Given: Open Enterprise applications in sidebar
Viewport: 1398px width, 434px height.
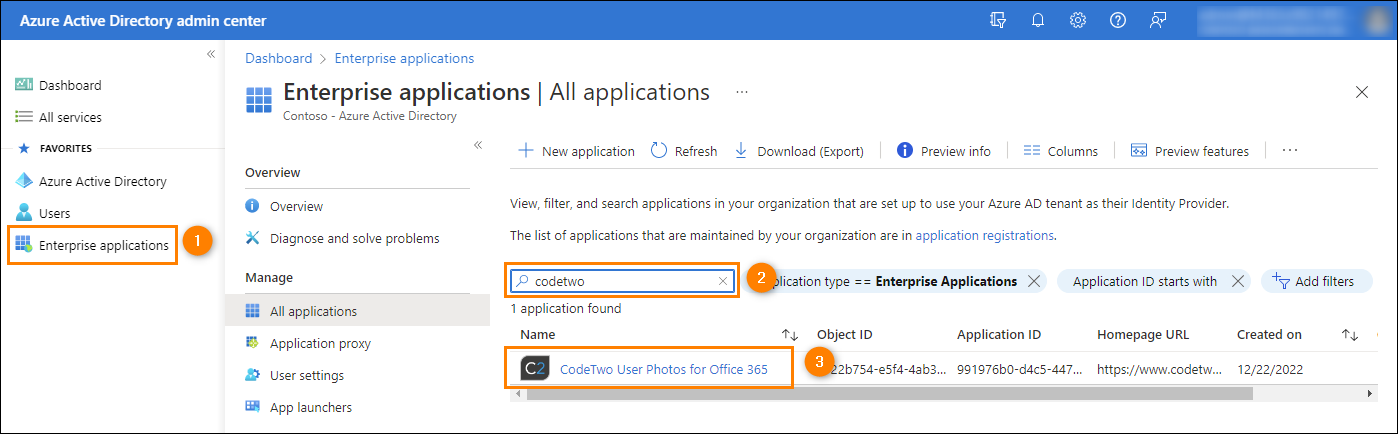Looking at the screenshot, I should [x=92, y=245].
